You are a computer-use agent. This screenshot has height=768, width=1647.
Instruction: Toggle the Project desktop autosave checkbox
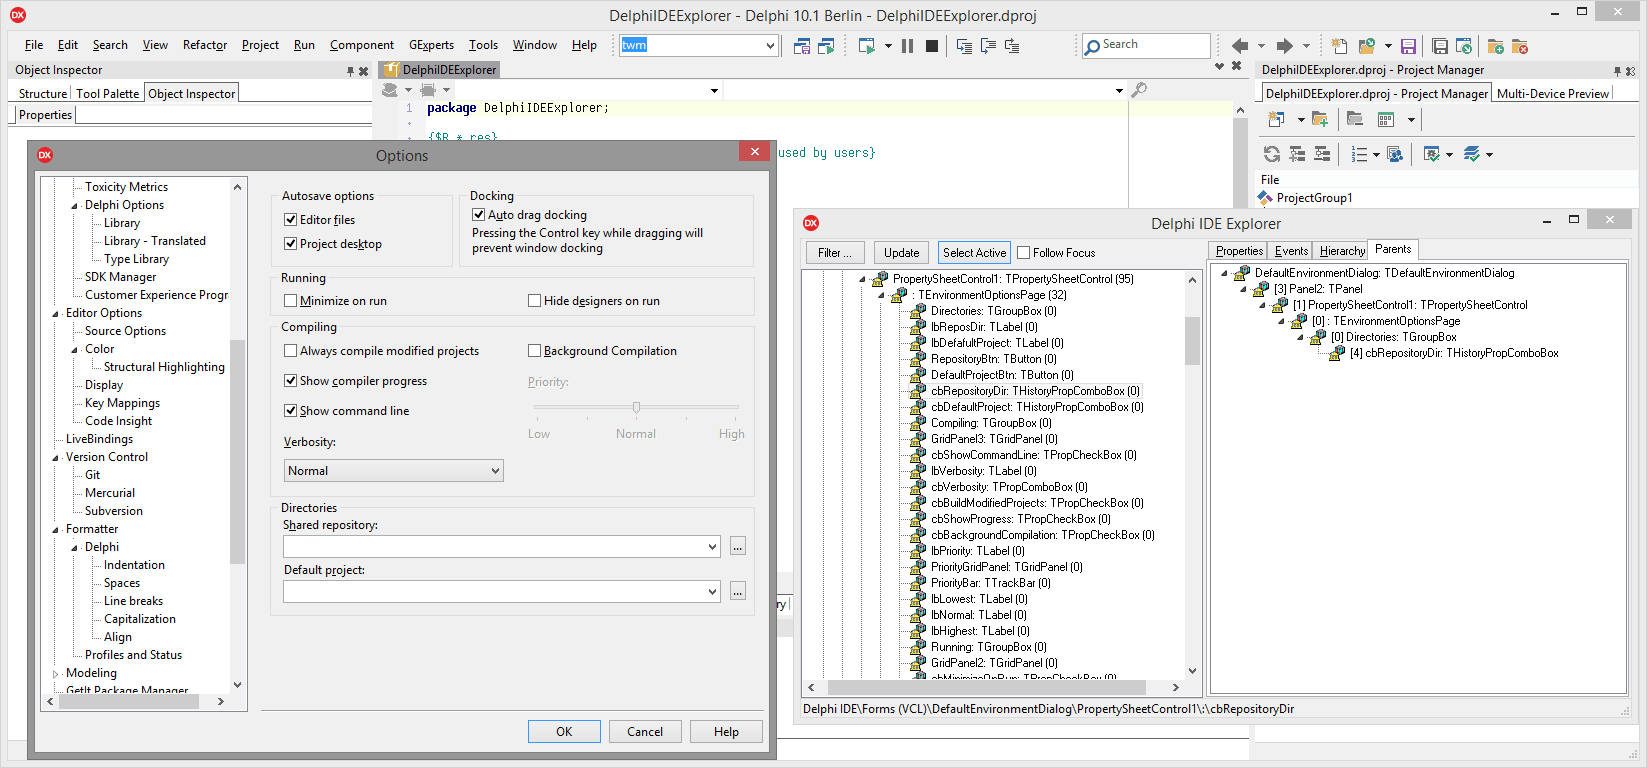(x=291, y=244)
